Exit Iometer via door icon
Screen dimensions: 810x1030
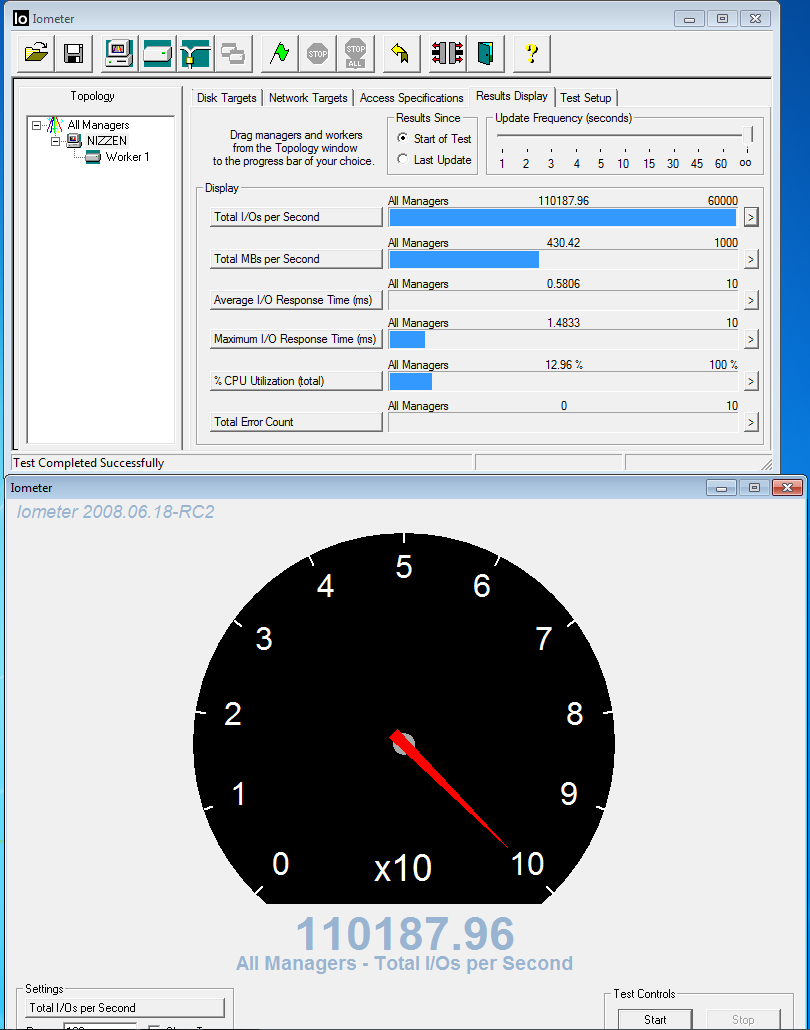(485, 53)
